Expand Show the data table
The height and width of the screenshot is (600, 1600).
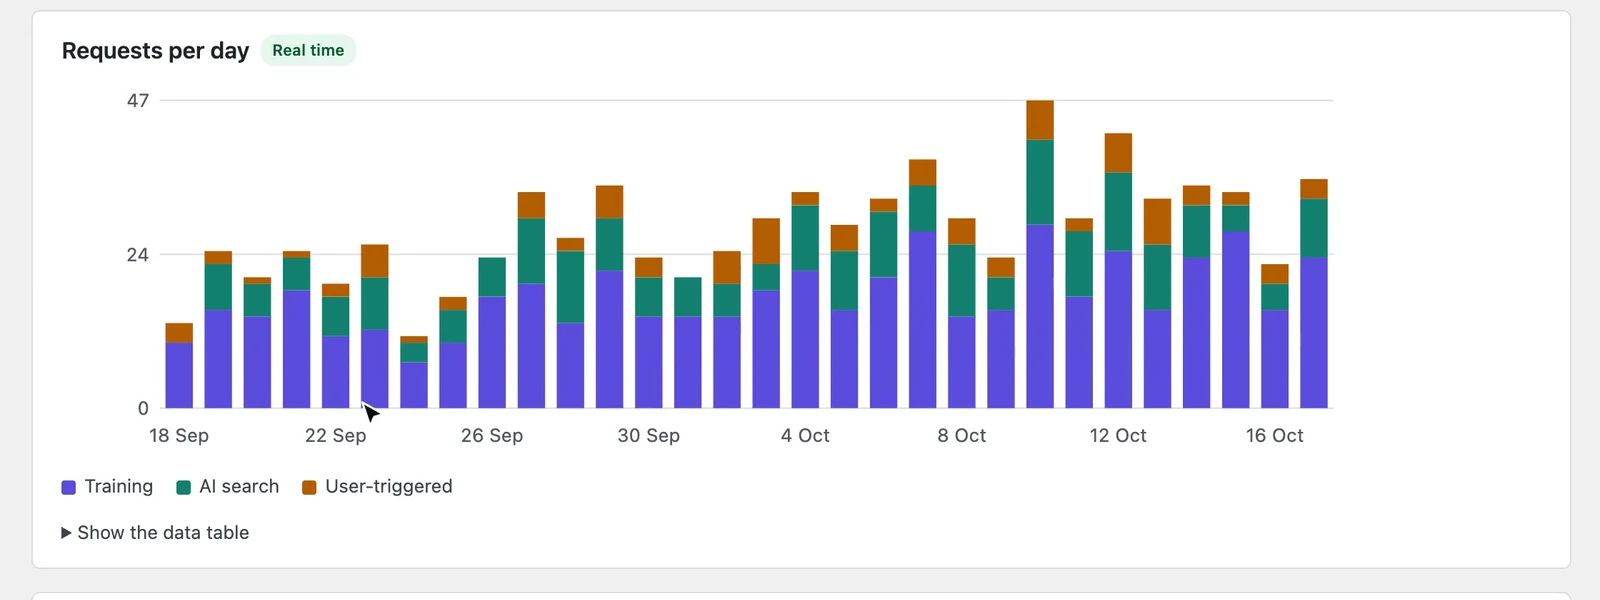[x=155, y=533]
